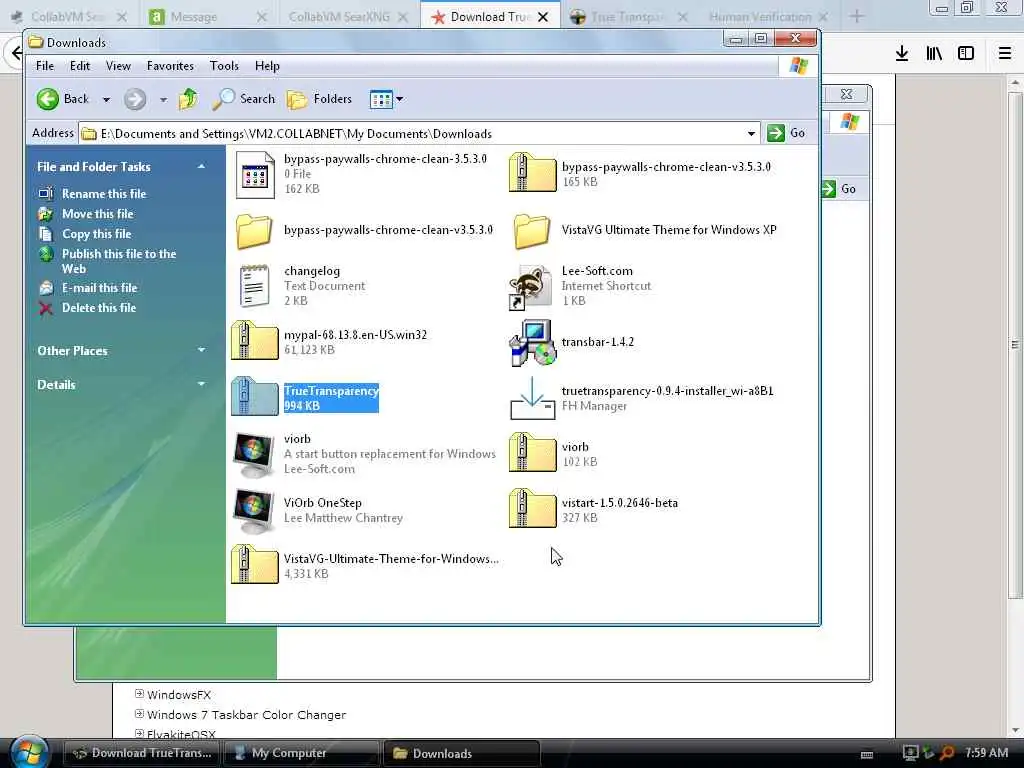
Task: Click the Downloads taskbar button
Action: [461, 753]
